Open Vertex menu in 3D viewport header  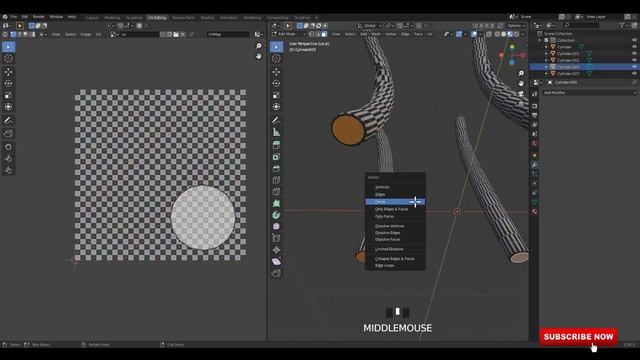[391, 34]
